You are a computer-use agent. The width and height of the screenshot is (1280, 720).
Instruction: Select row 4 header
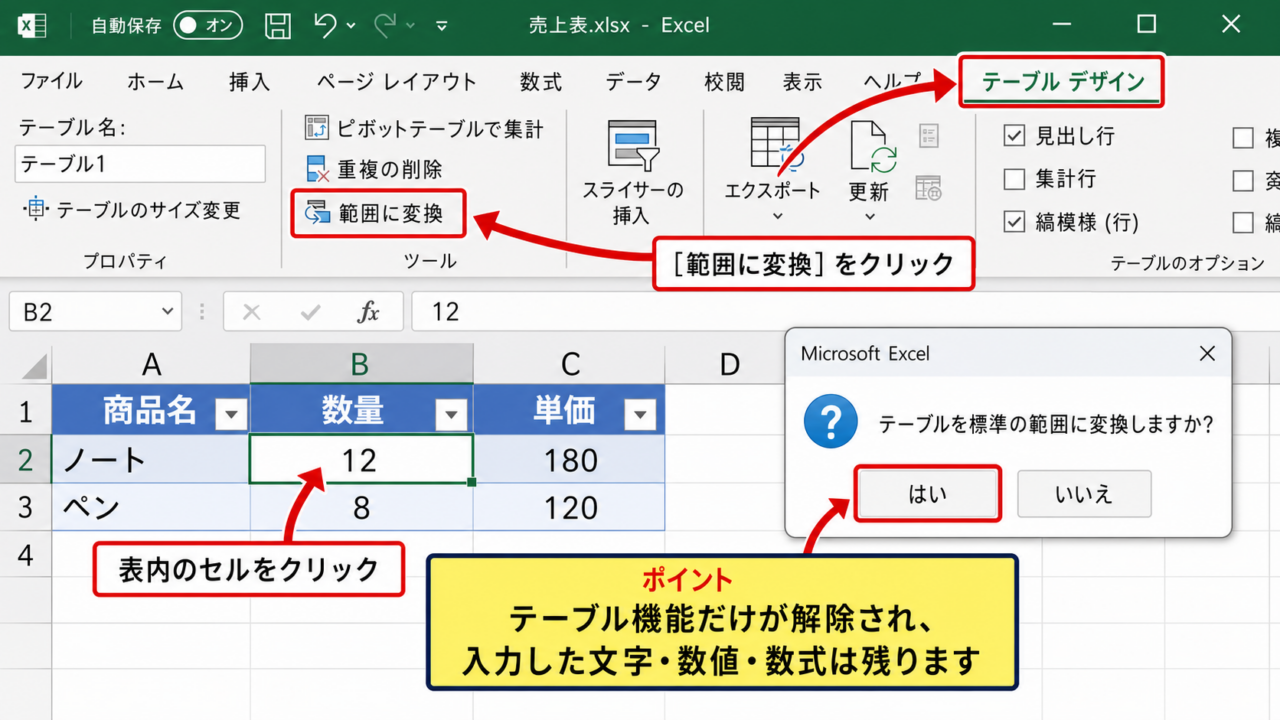[x=26, y=555]
